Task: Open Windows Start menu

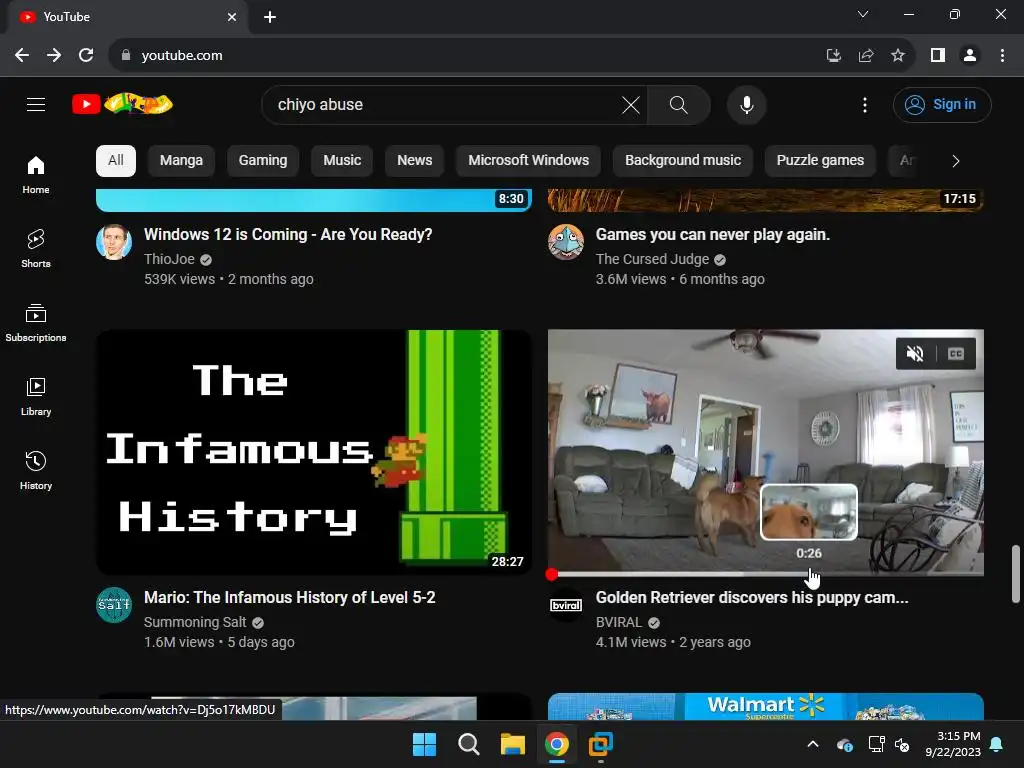Action: [424, 744]
